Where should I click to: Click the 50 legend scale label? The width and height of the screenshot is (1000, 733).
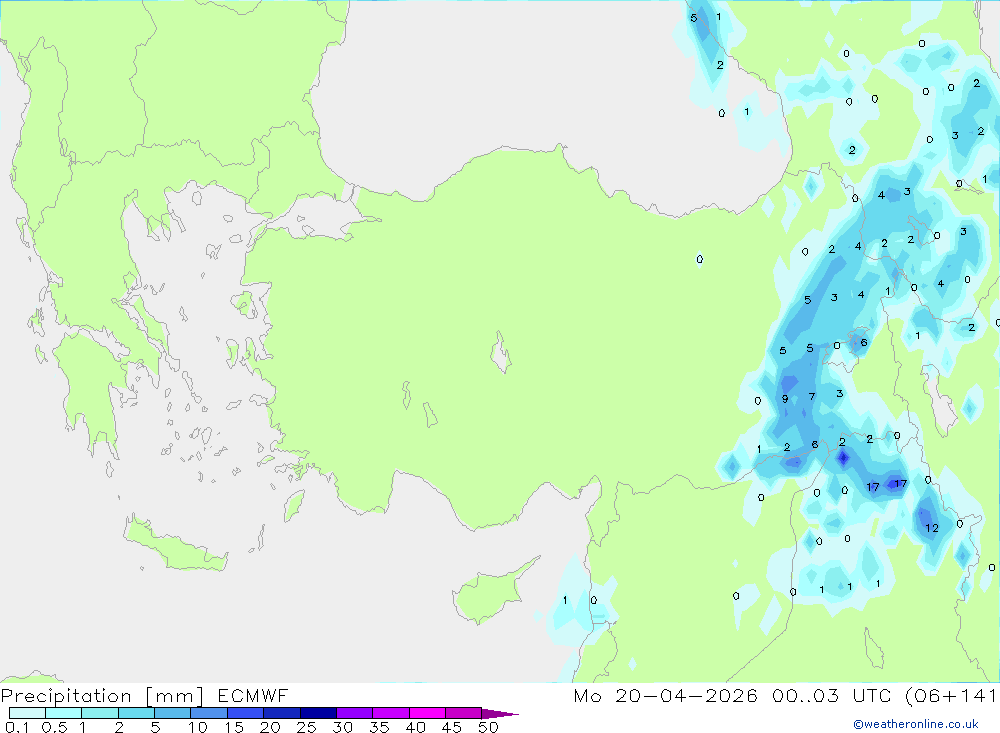489,727
